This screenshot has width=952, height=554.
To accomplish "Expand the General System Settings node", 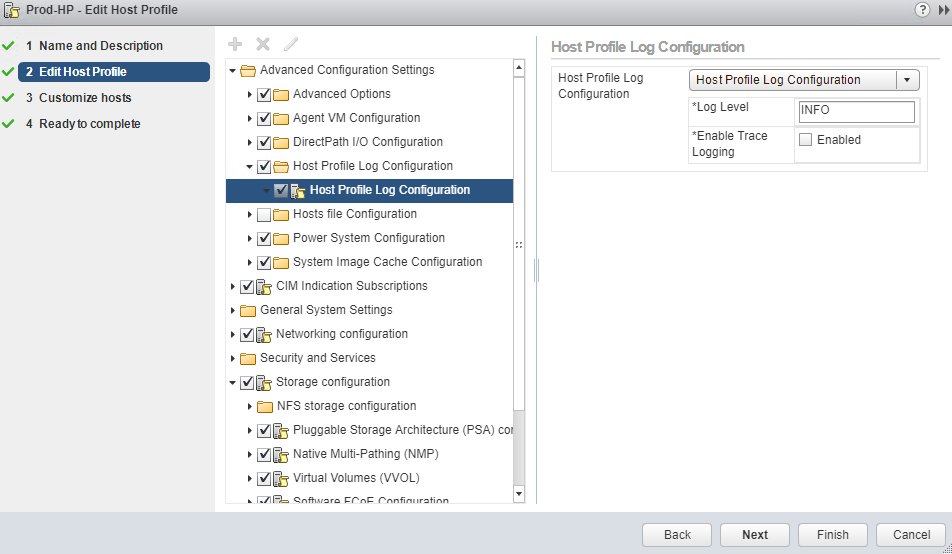I will [x=233, y=310].
